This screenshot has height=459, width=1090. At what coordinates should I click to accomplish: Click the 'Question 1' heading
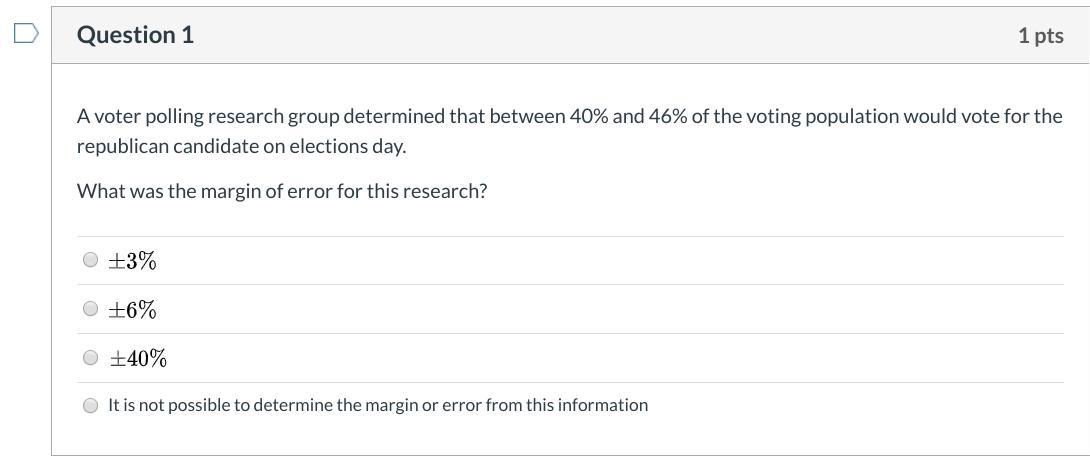coord(135,35)
